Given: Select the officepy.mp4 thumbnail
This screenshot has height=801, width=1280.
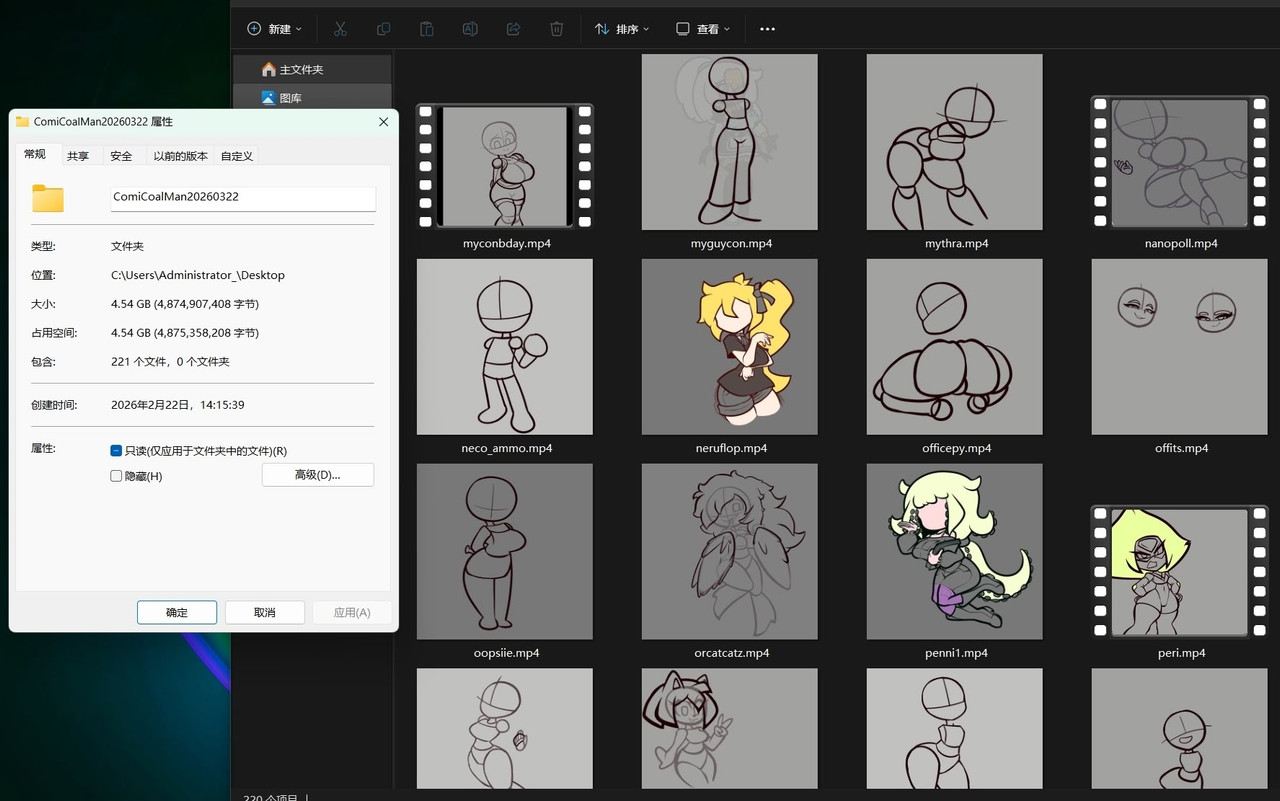Looking at the screenshot, I should [x=955, y=347].
